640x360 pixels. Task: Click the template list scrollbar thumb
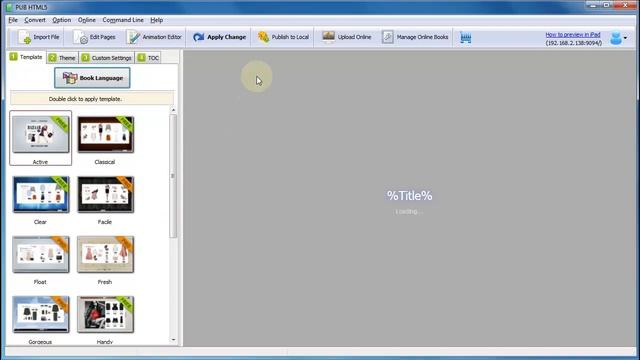173,176
